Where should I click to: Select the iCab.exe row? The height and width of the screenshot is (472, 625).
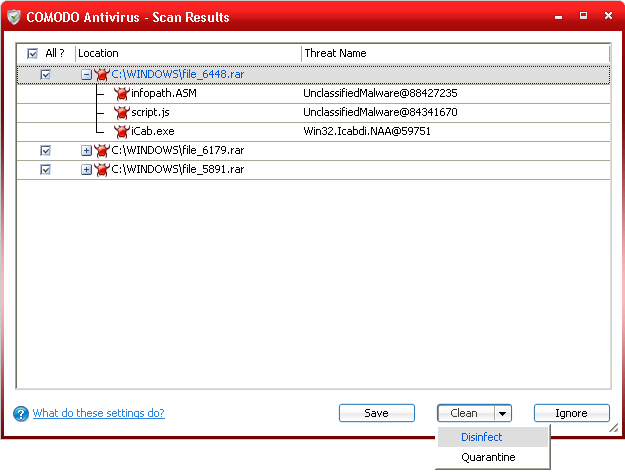[313, 132]
